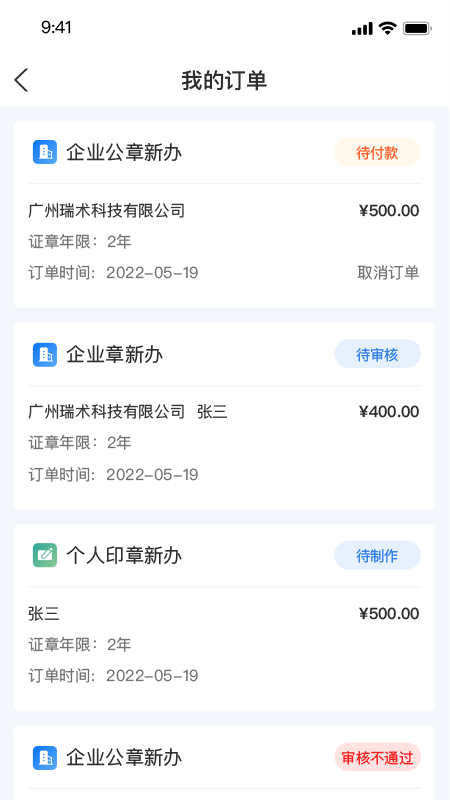This screenshot has width=450, height=800.
Task: Tap 张三 name in personal seal order
Action: (44, 613)
